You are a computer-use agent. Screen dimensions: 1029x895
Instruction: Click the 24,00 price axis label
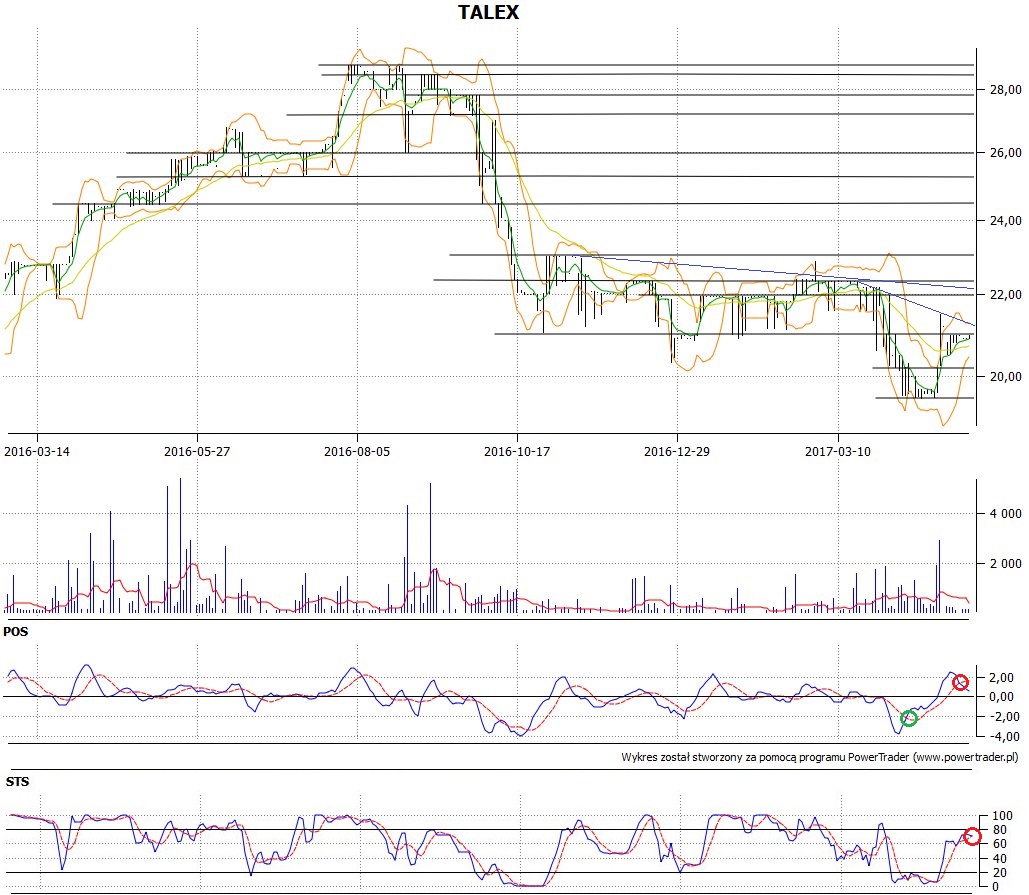[1005, 220]
